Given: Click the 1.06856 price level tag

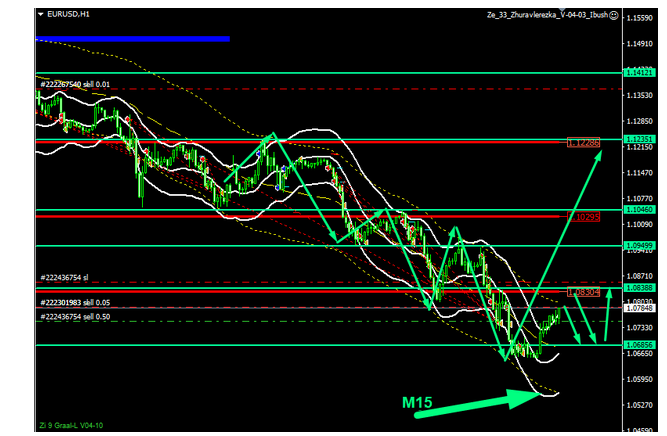Looking at the screenshot, I should coord(640,344).
